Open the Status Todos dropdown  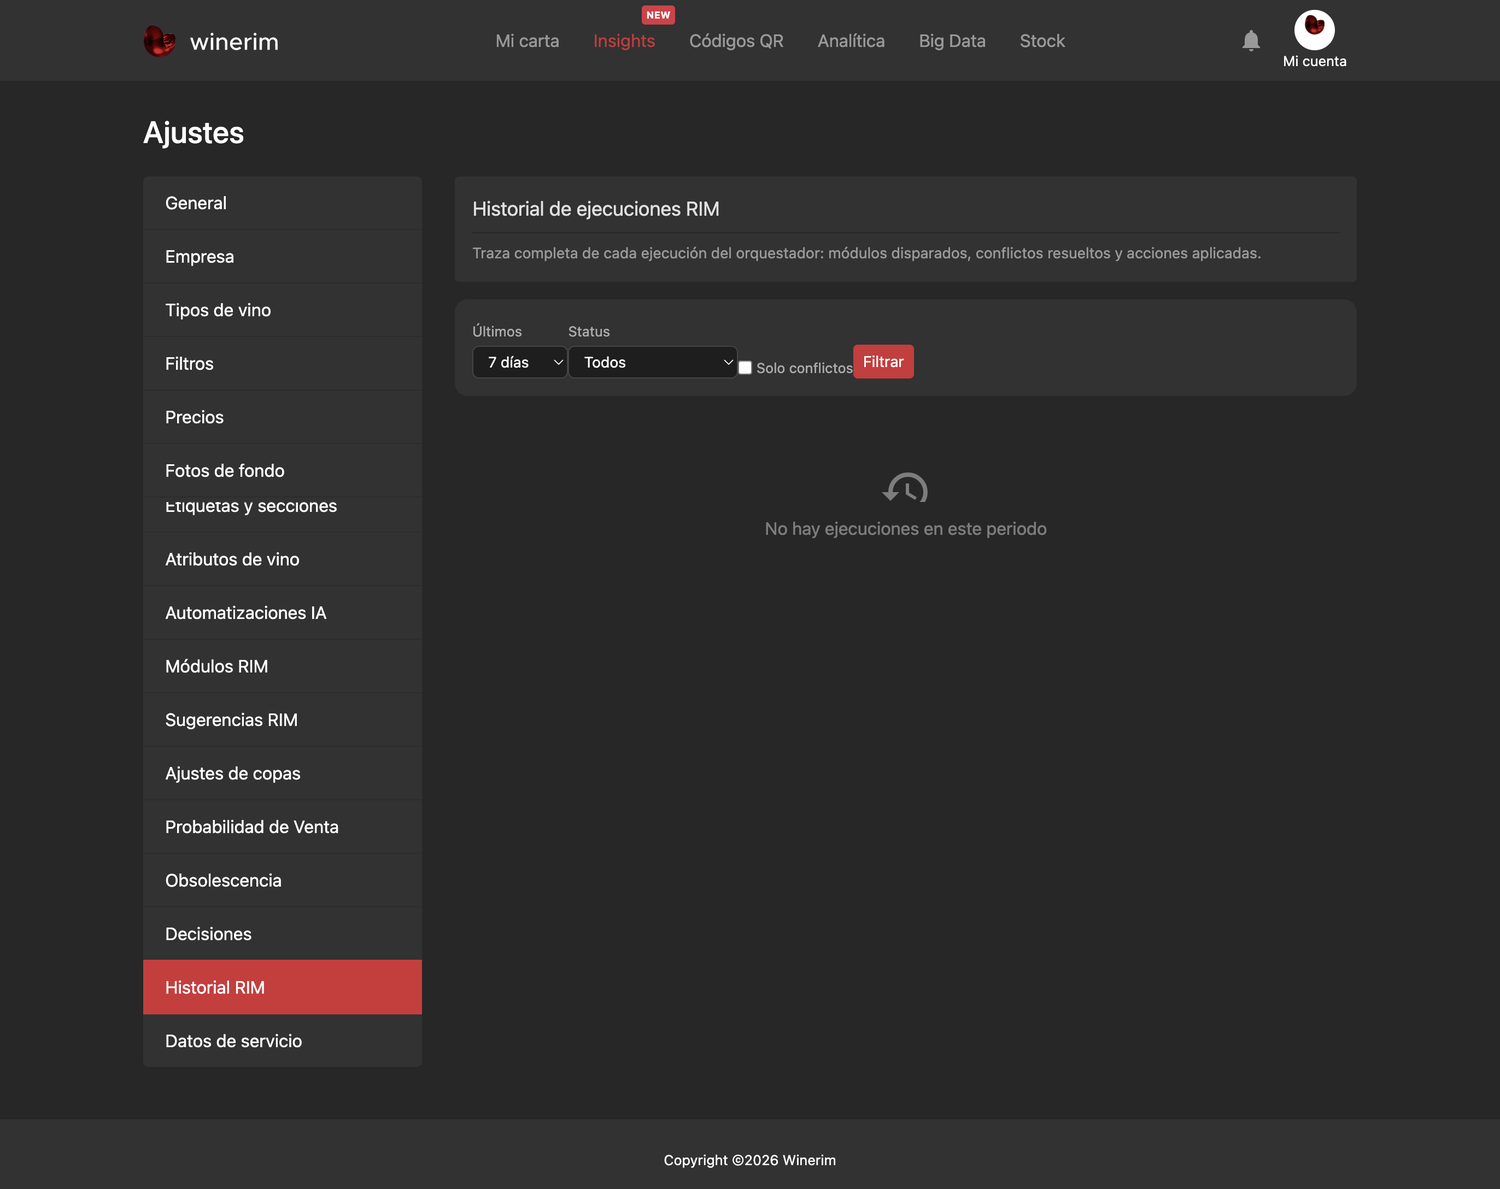pos(653,362)
